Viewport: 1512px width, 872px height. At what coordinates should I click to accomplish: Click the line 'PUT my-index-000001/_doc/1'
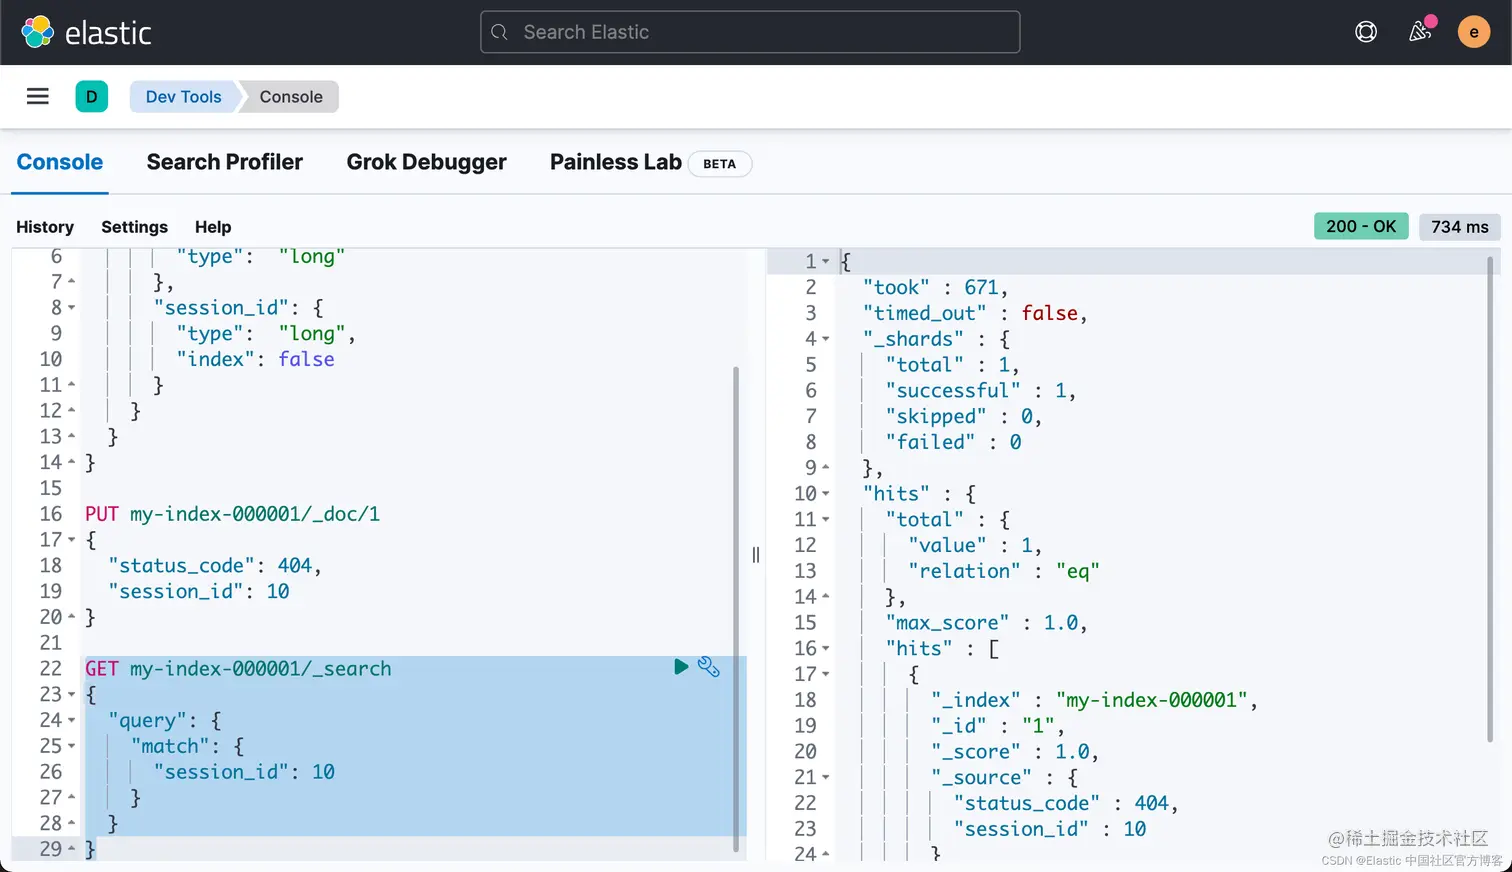(x=233, y=514)
